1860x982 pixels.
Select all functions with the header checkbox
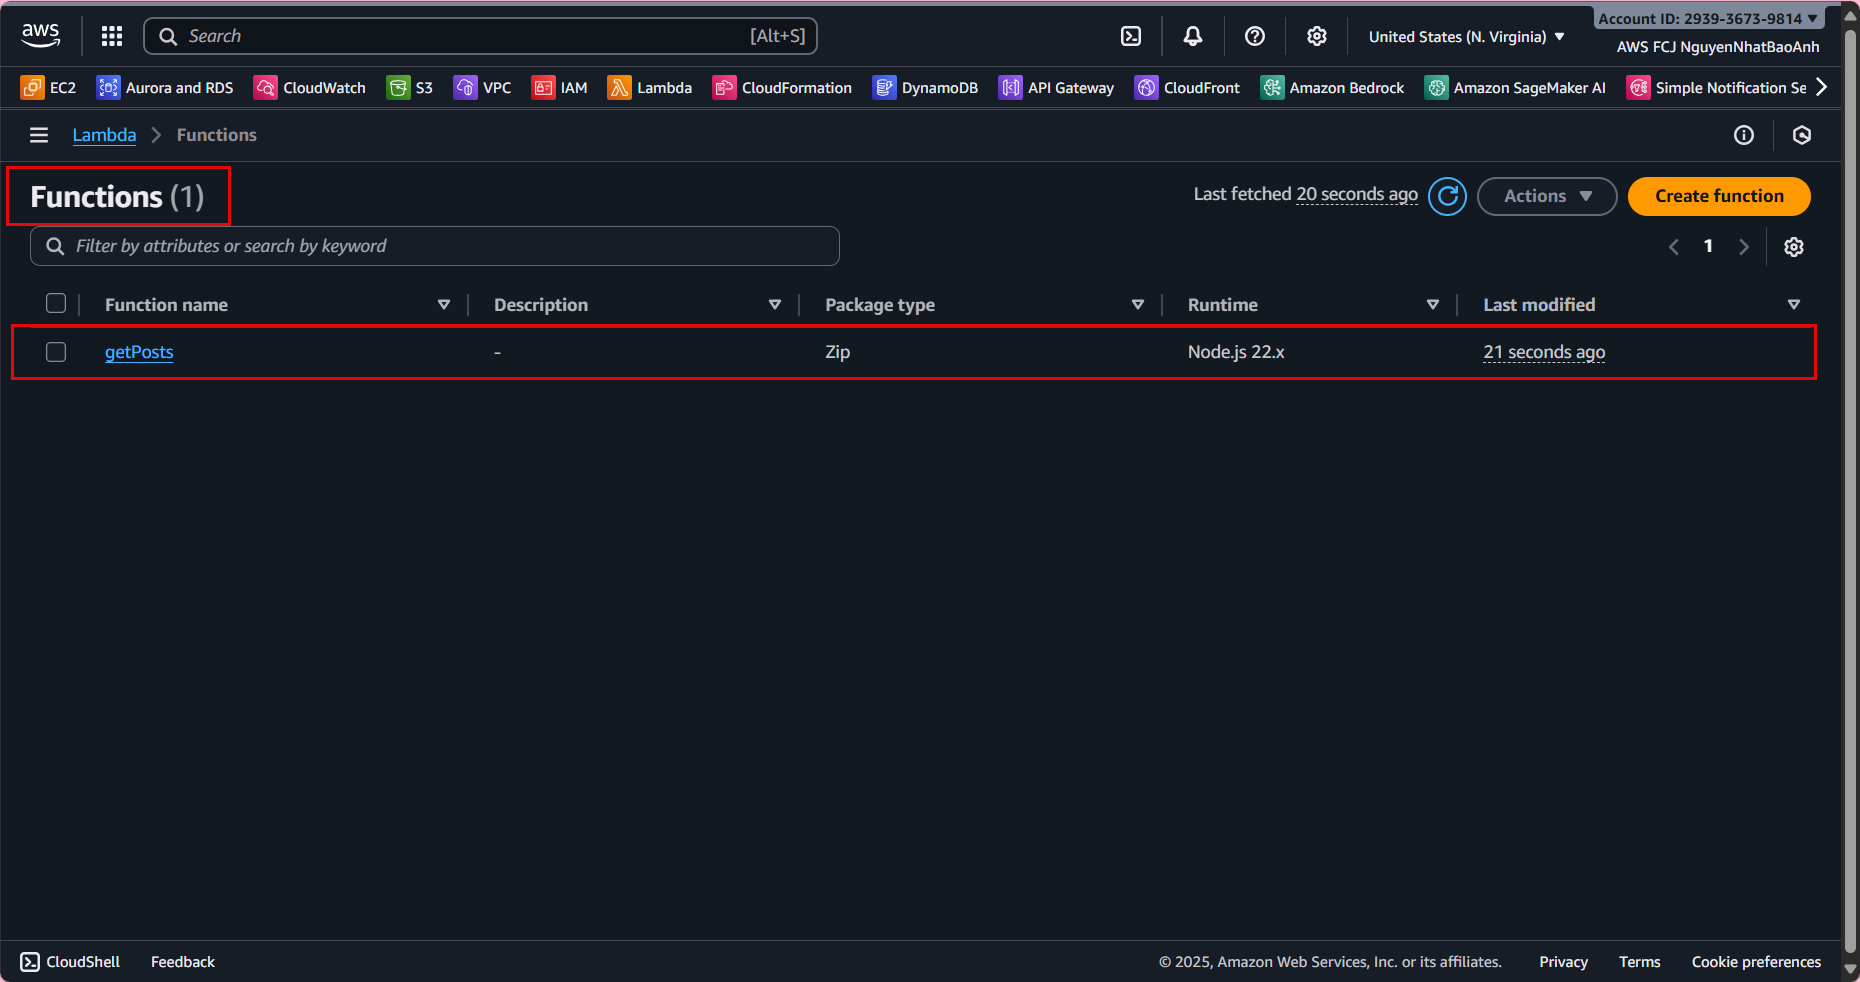[56, 304]
